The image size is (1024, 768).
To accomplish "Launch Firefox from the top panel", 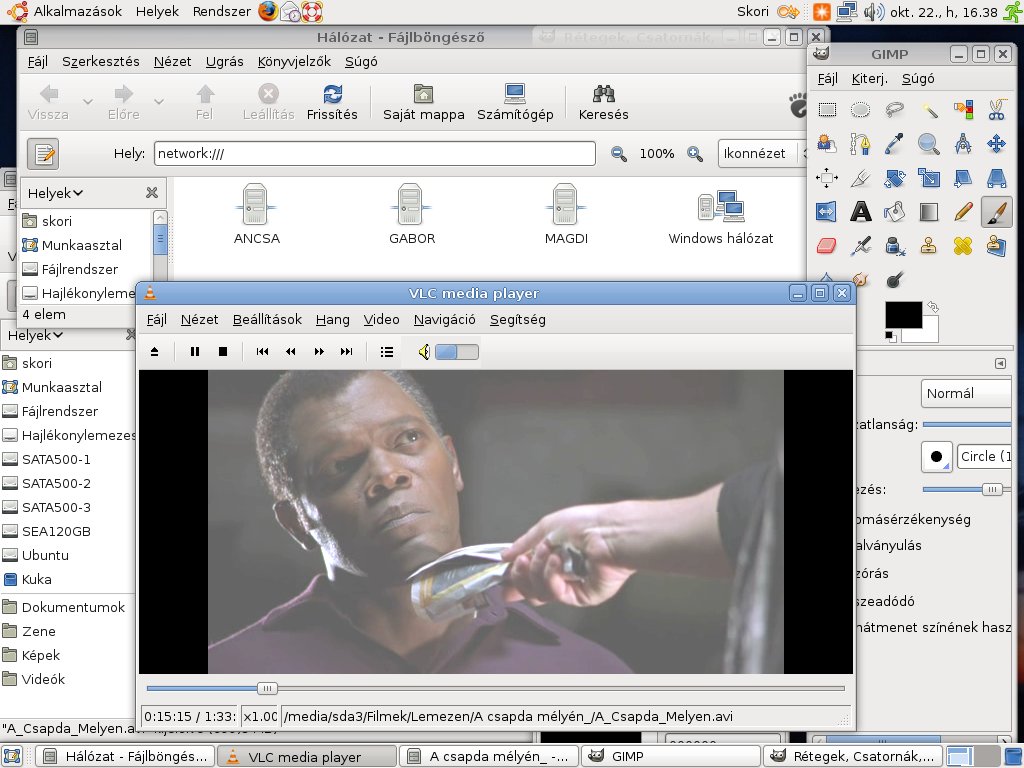I will 267,12.
